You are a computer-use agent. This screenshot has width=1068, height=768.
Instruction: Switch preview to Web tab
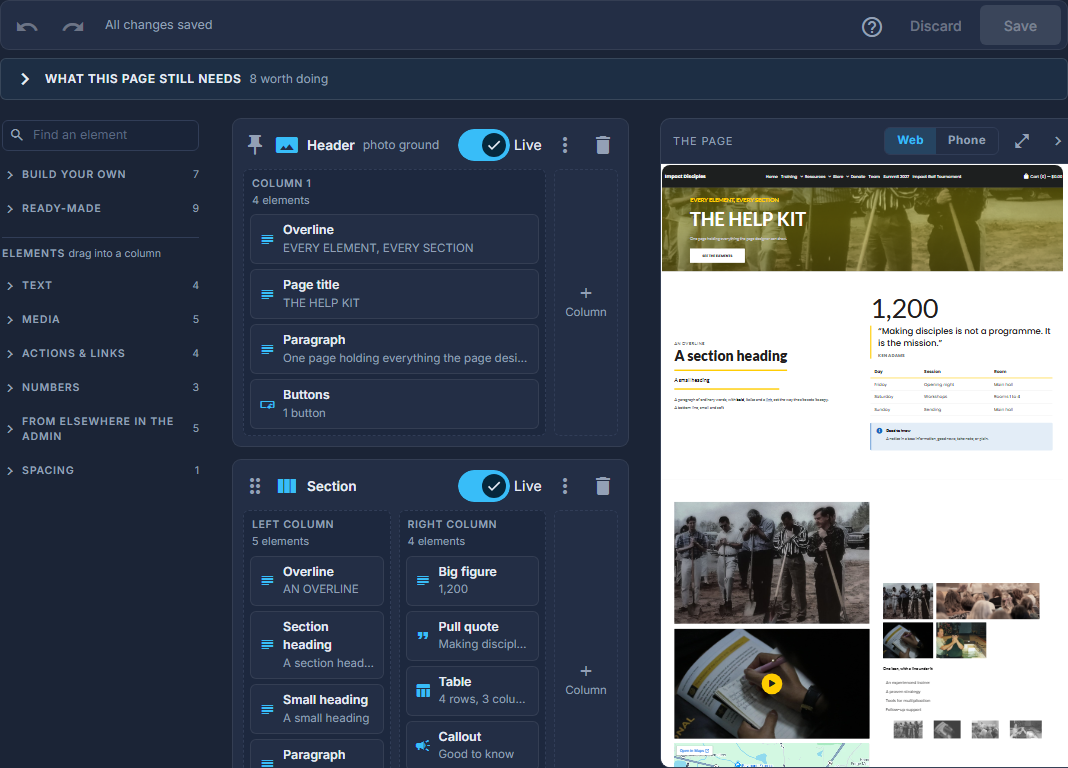click(x=910, y=140)
